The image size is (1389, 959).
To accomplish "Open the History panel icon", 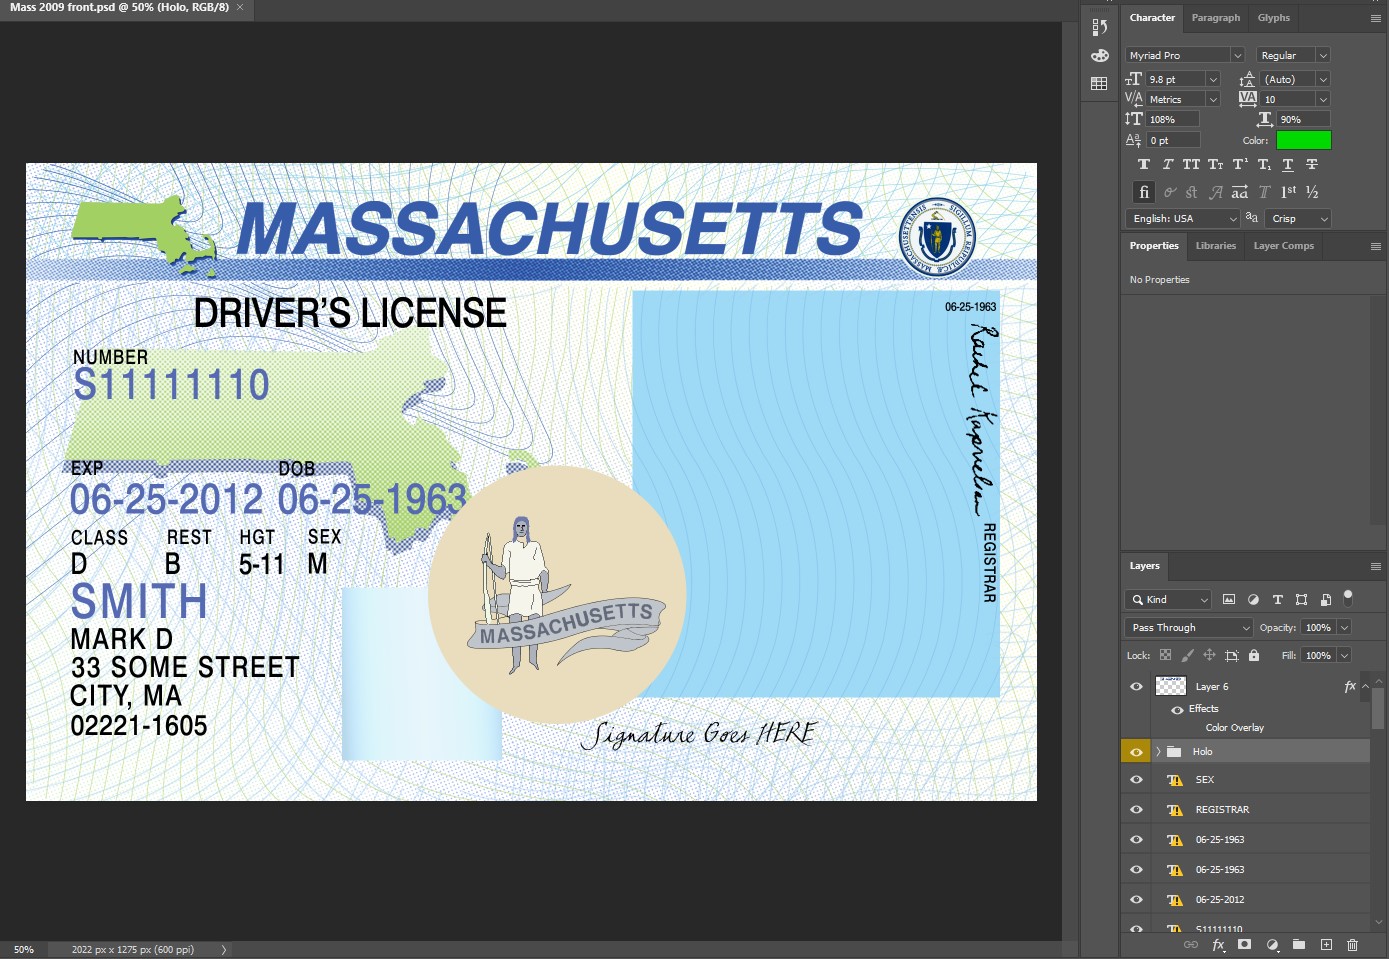I will click(x=1100, y=27).
